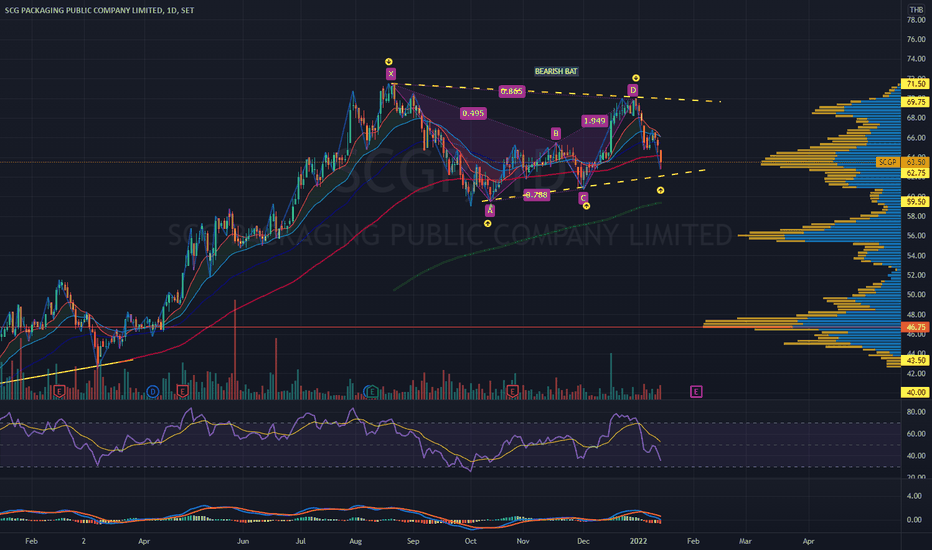Click the Jun label on the time axis

pos(243,541)
